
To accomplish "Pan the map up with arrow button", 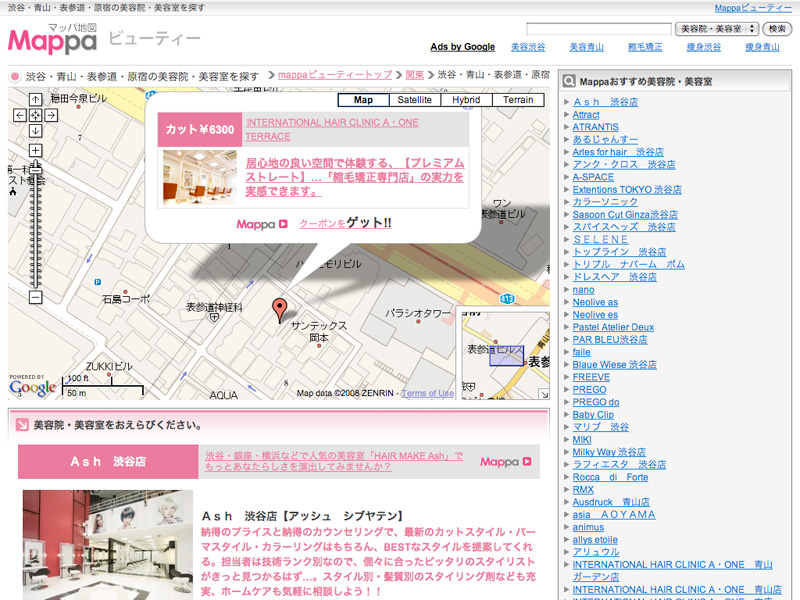I will pyautogui.click(x=35, y=100).
